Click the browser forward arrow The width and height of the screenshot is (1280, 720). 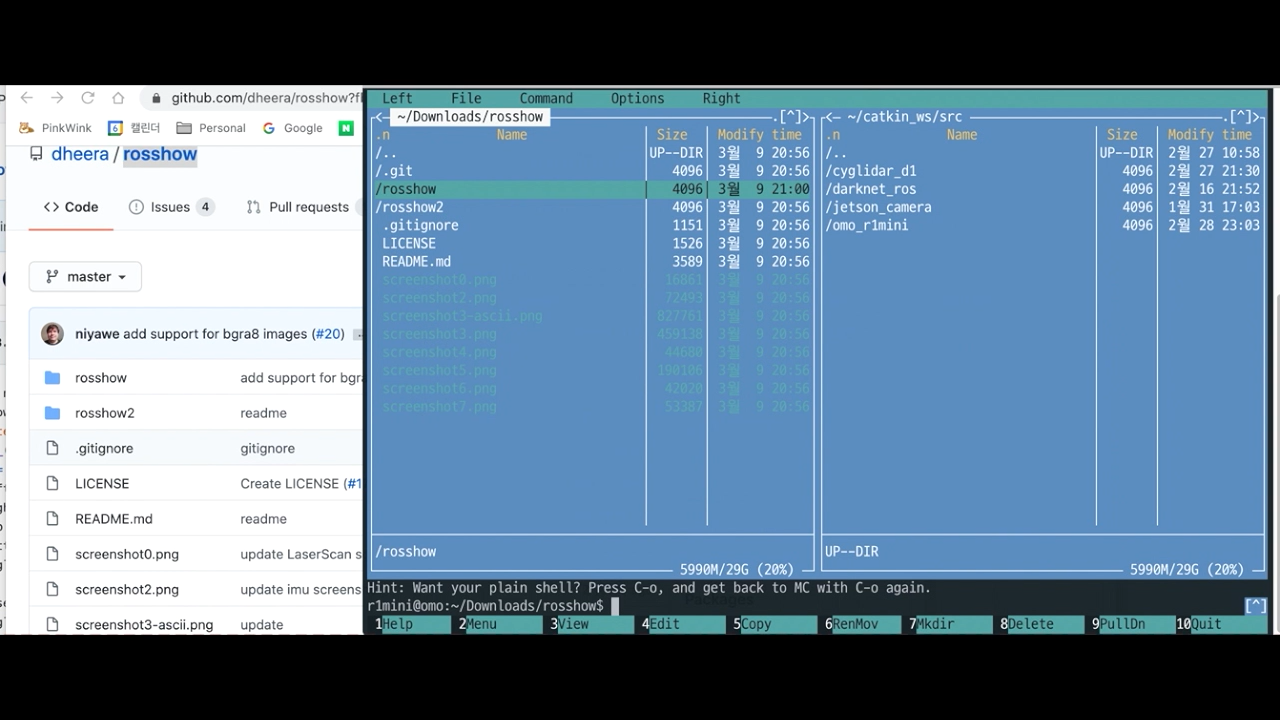point(57,98)
